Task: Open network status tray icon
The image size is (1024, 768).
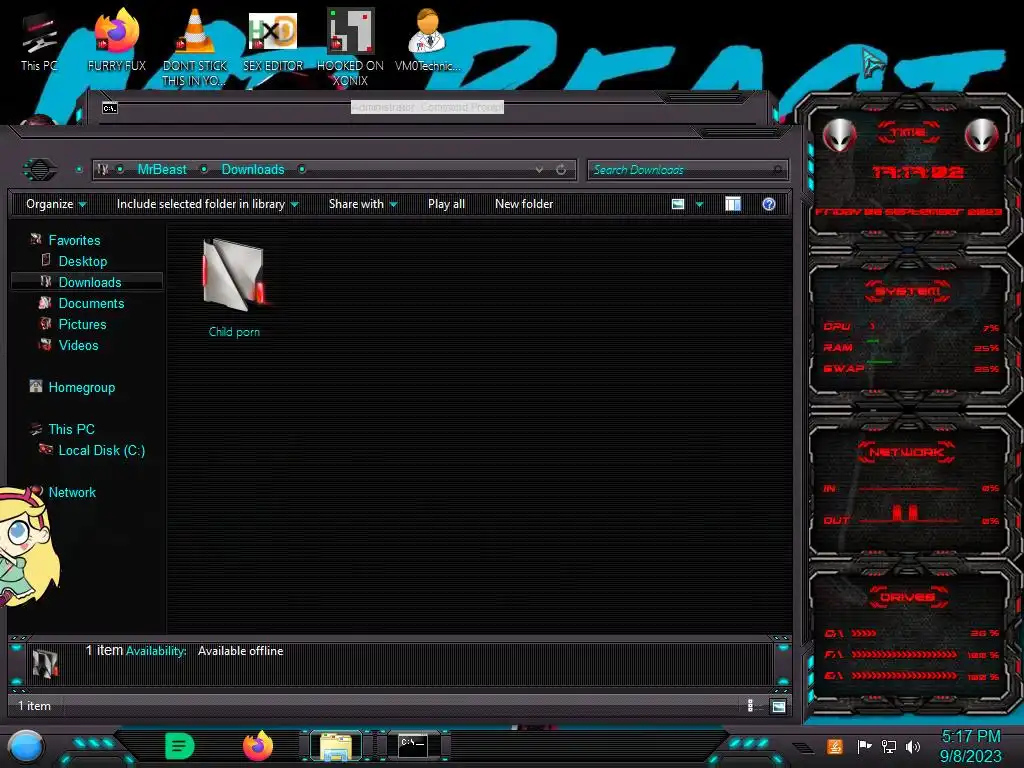Action: coord(888,746)
